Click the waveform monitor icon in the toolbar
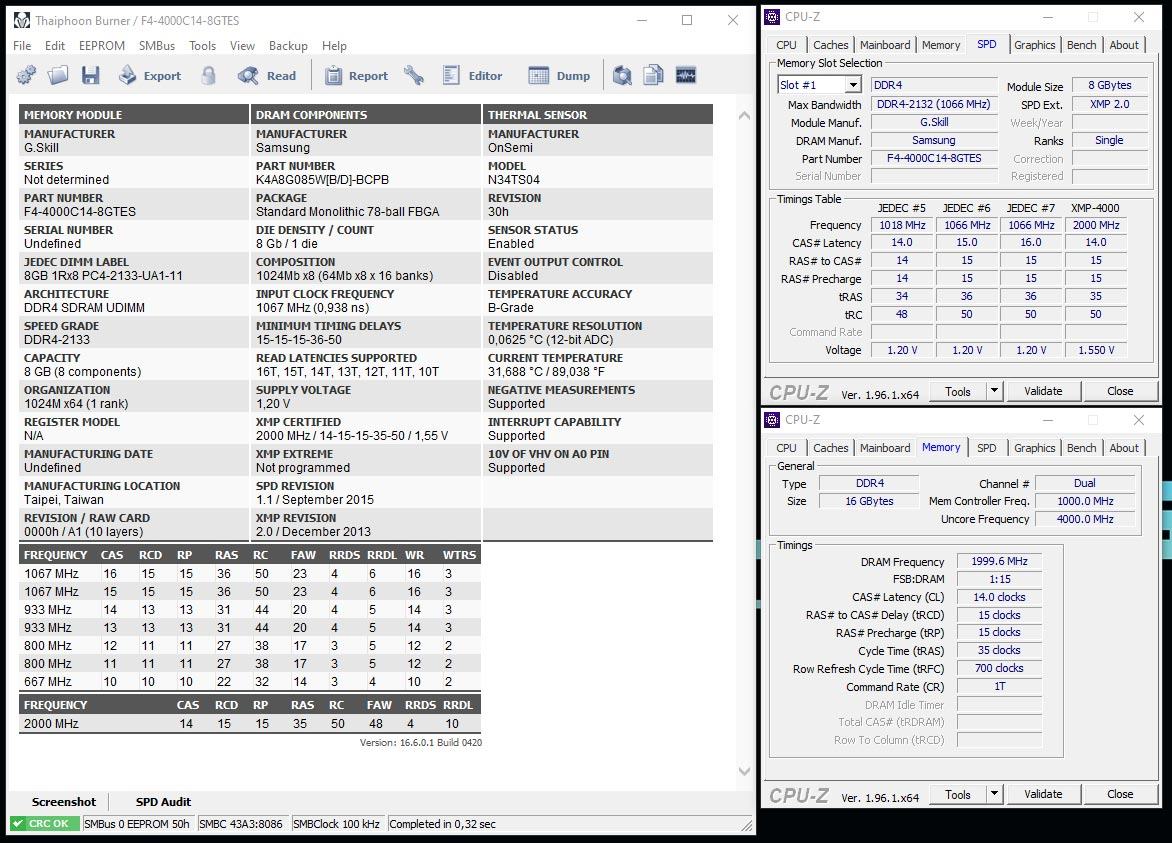The height and width of the screenshot is (843, 1172). (685, 75)
